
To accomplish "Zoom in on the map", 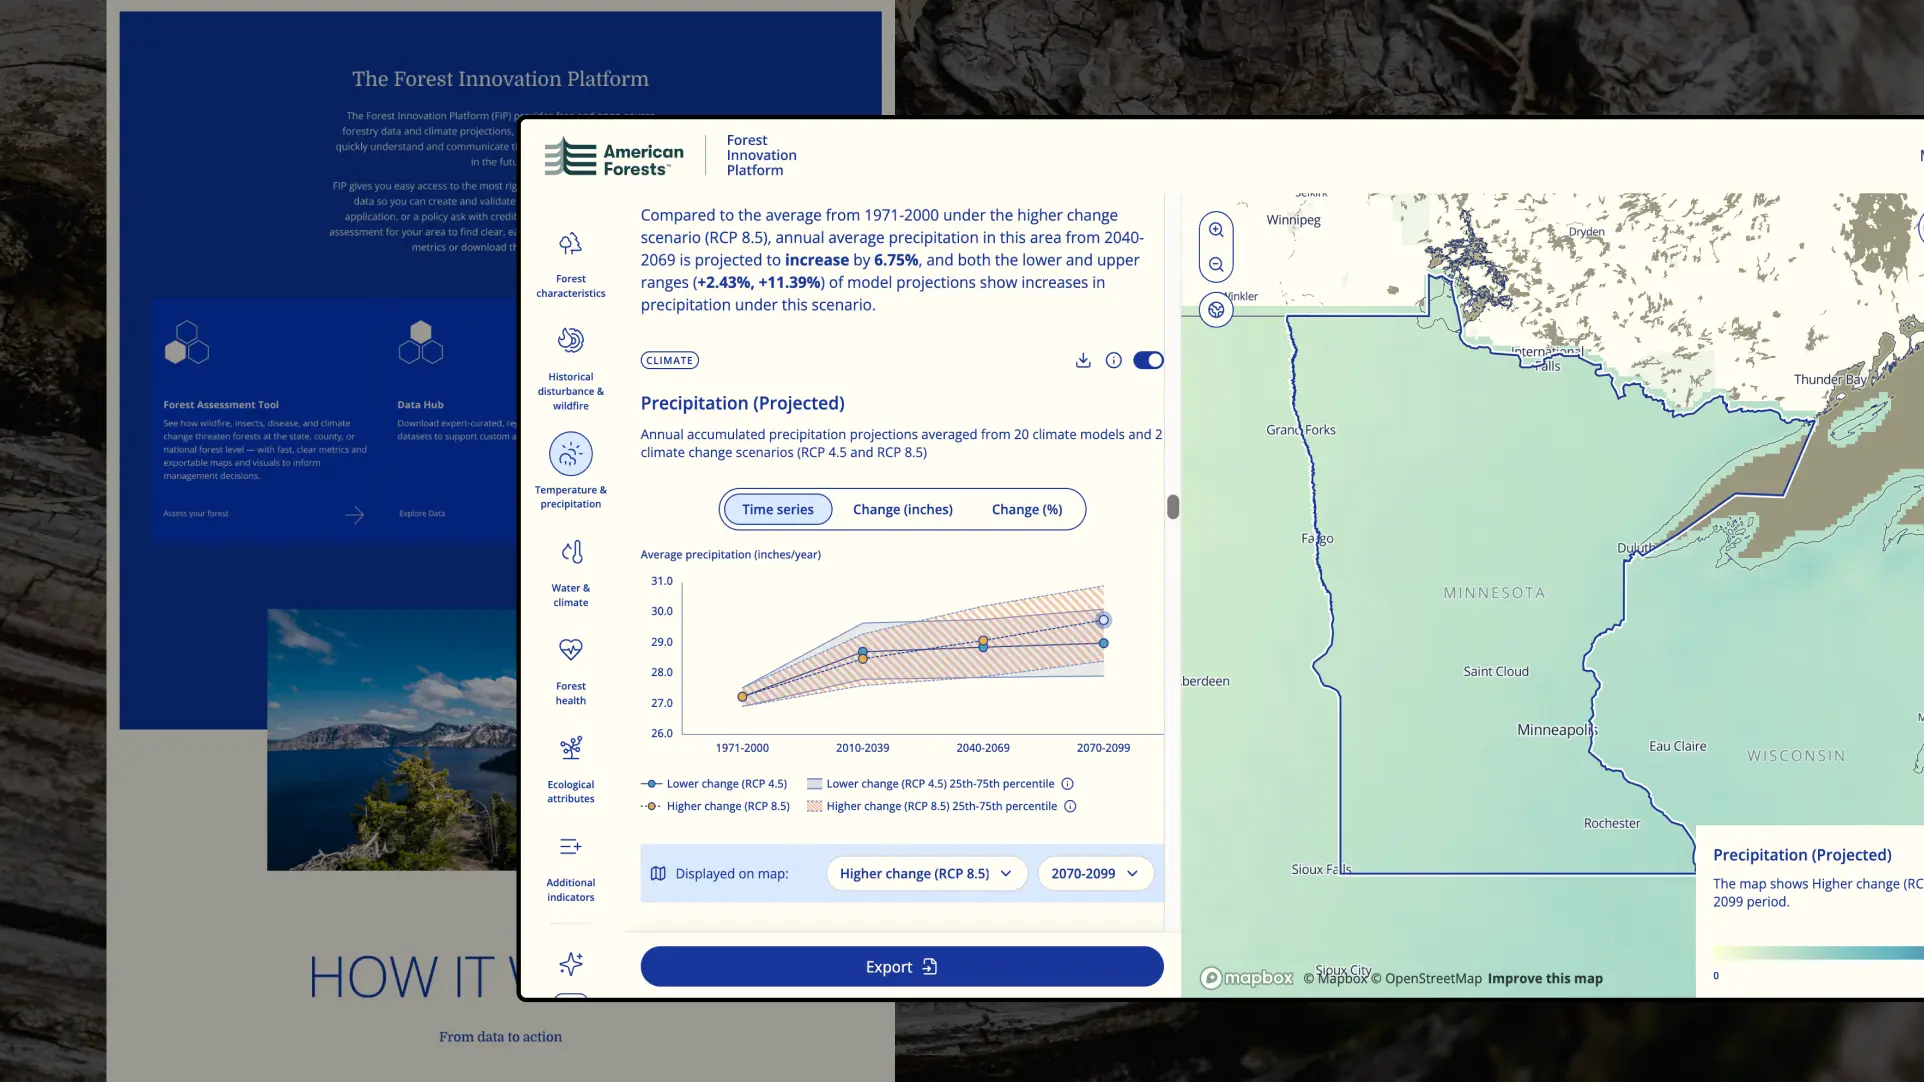I will (1216, 230).
